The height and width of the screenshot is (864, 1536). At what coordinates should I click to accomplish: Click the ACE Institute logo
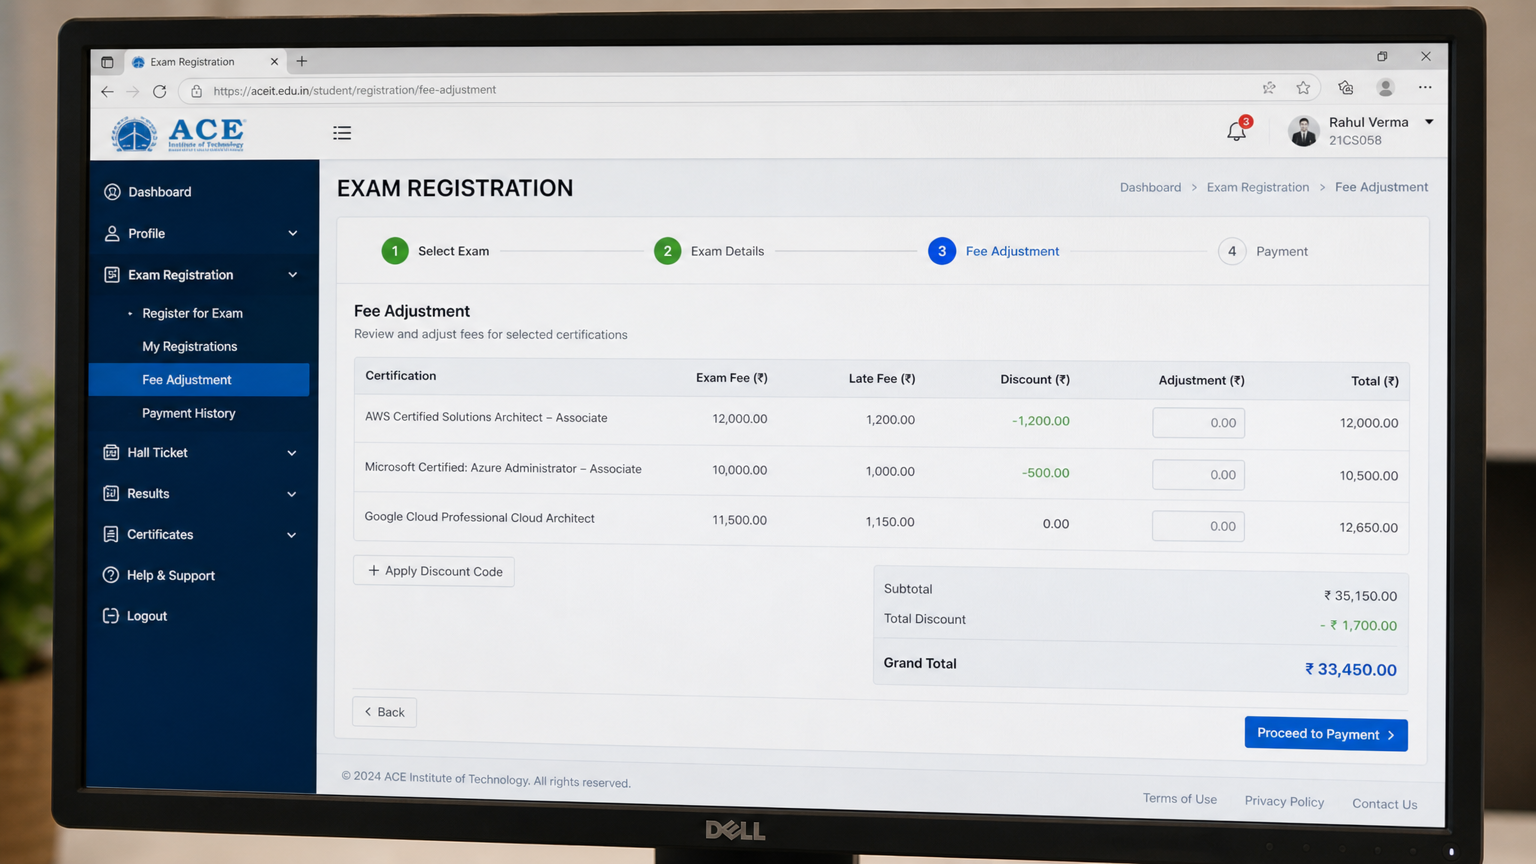178,134
